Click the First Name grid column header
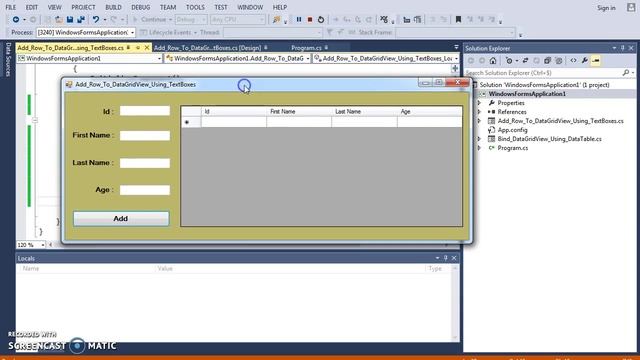 299,111
